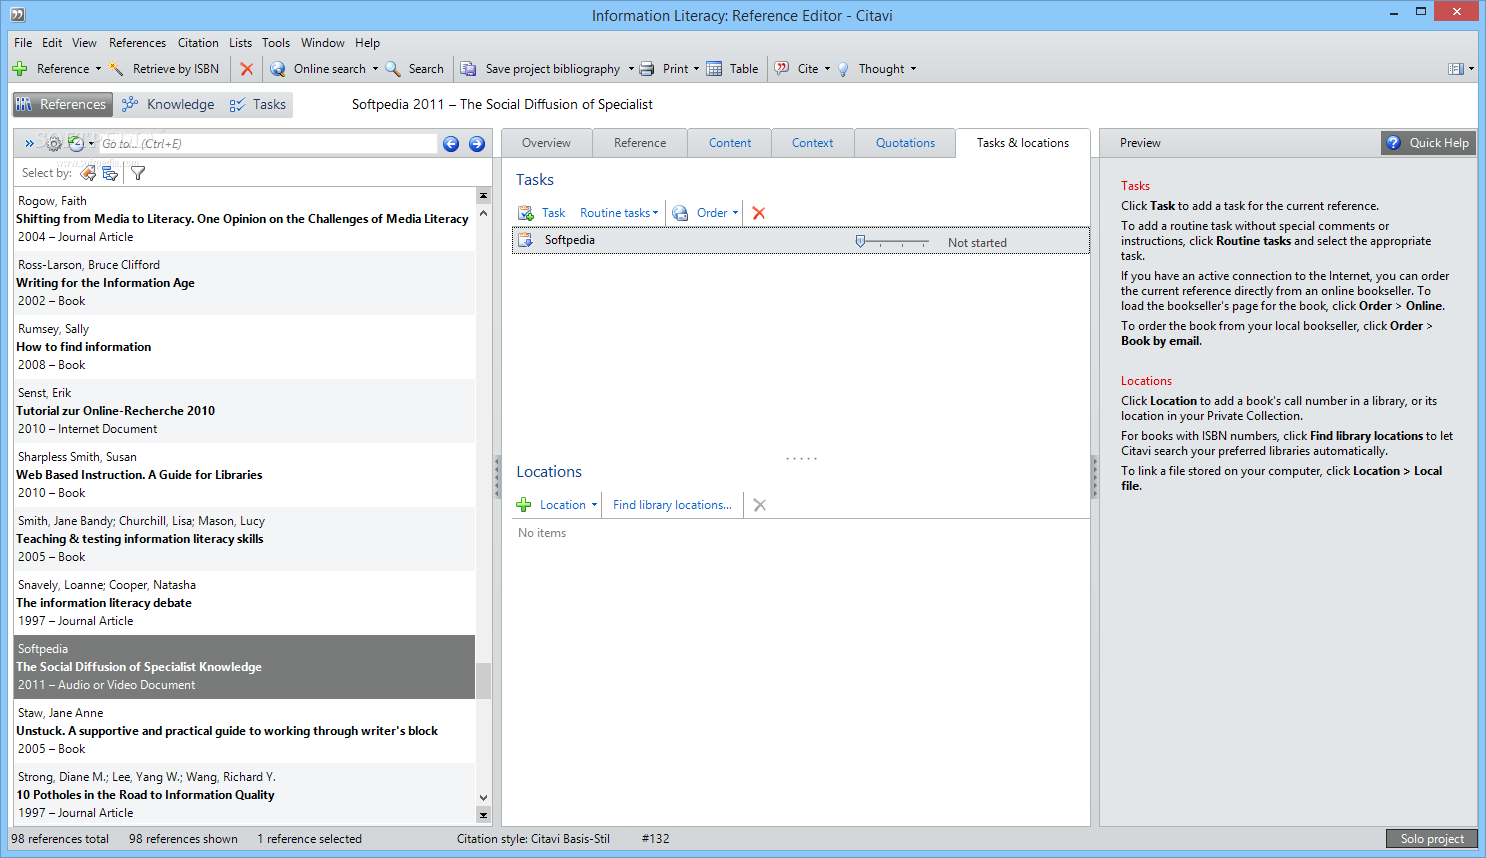The height and width of the screenshot is (858, 1486).
Task: Click the Quick Help button
Action: tap(1428, 143)
